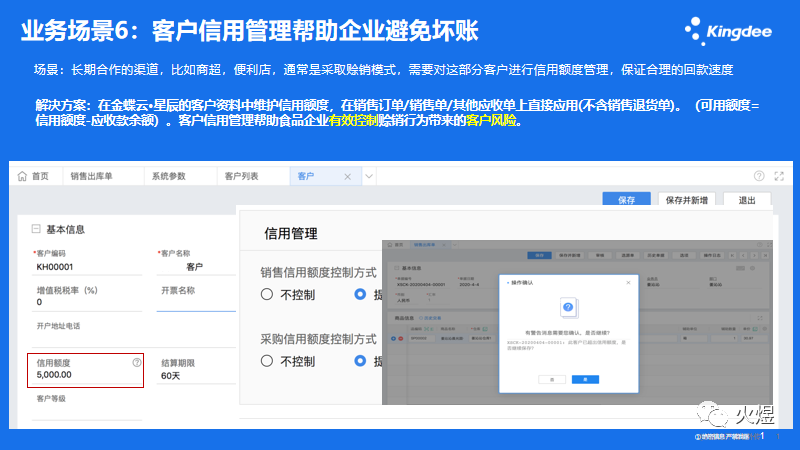Click the red delete-row minus icon in sales order grid
This screenshot has width=800, height=450.
401,338
